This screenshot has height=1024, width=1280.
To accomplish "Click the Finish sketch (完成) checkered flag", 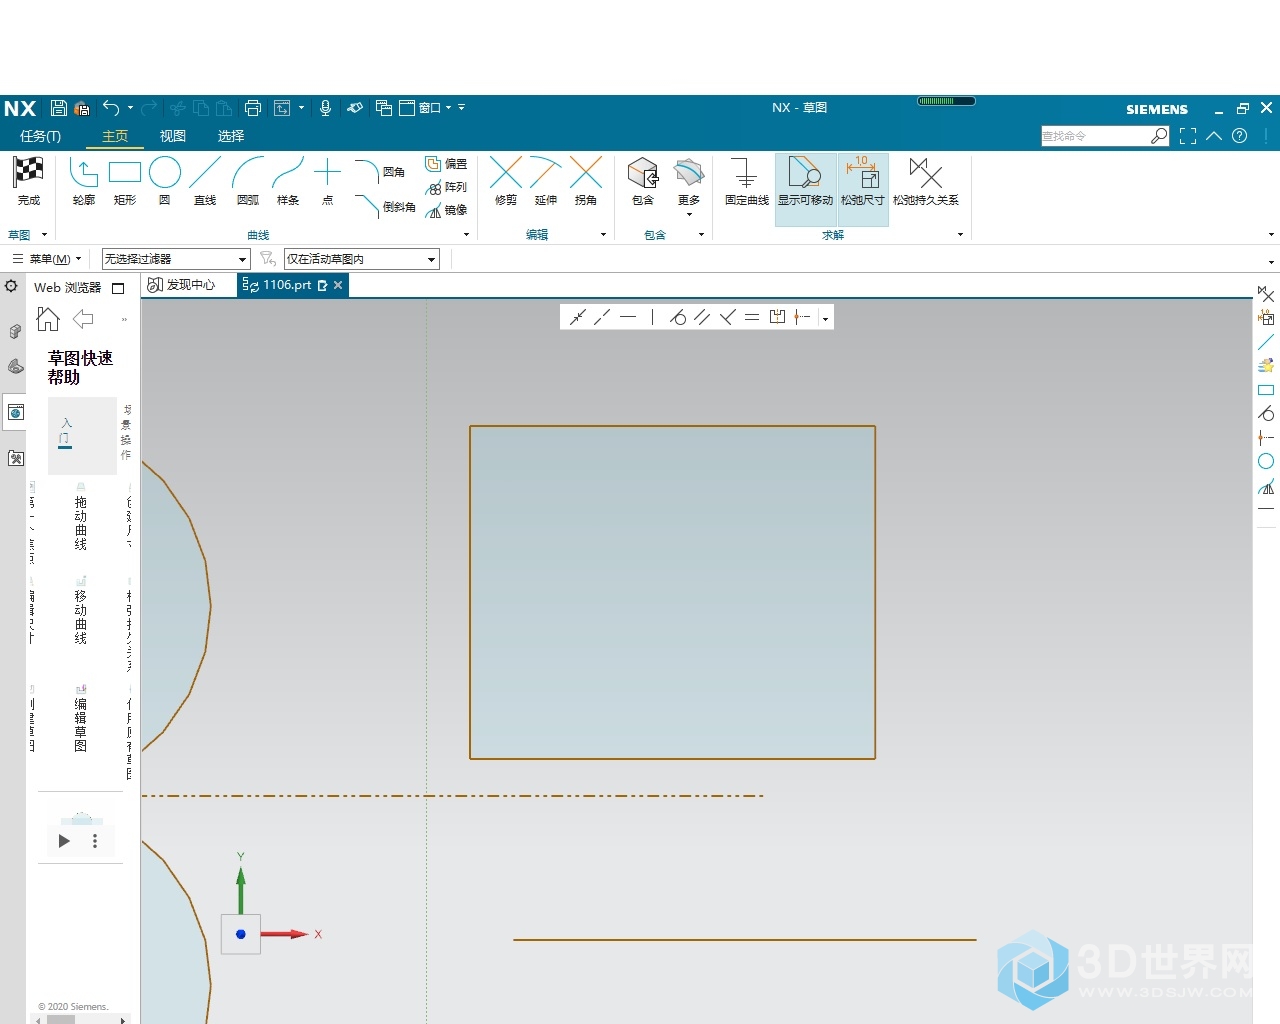I will point(28,182).
